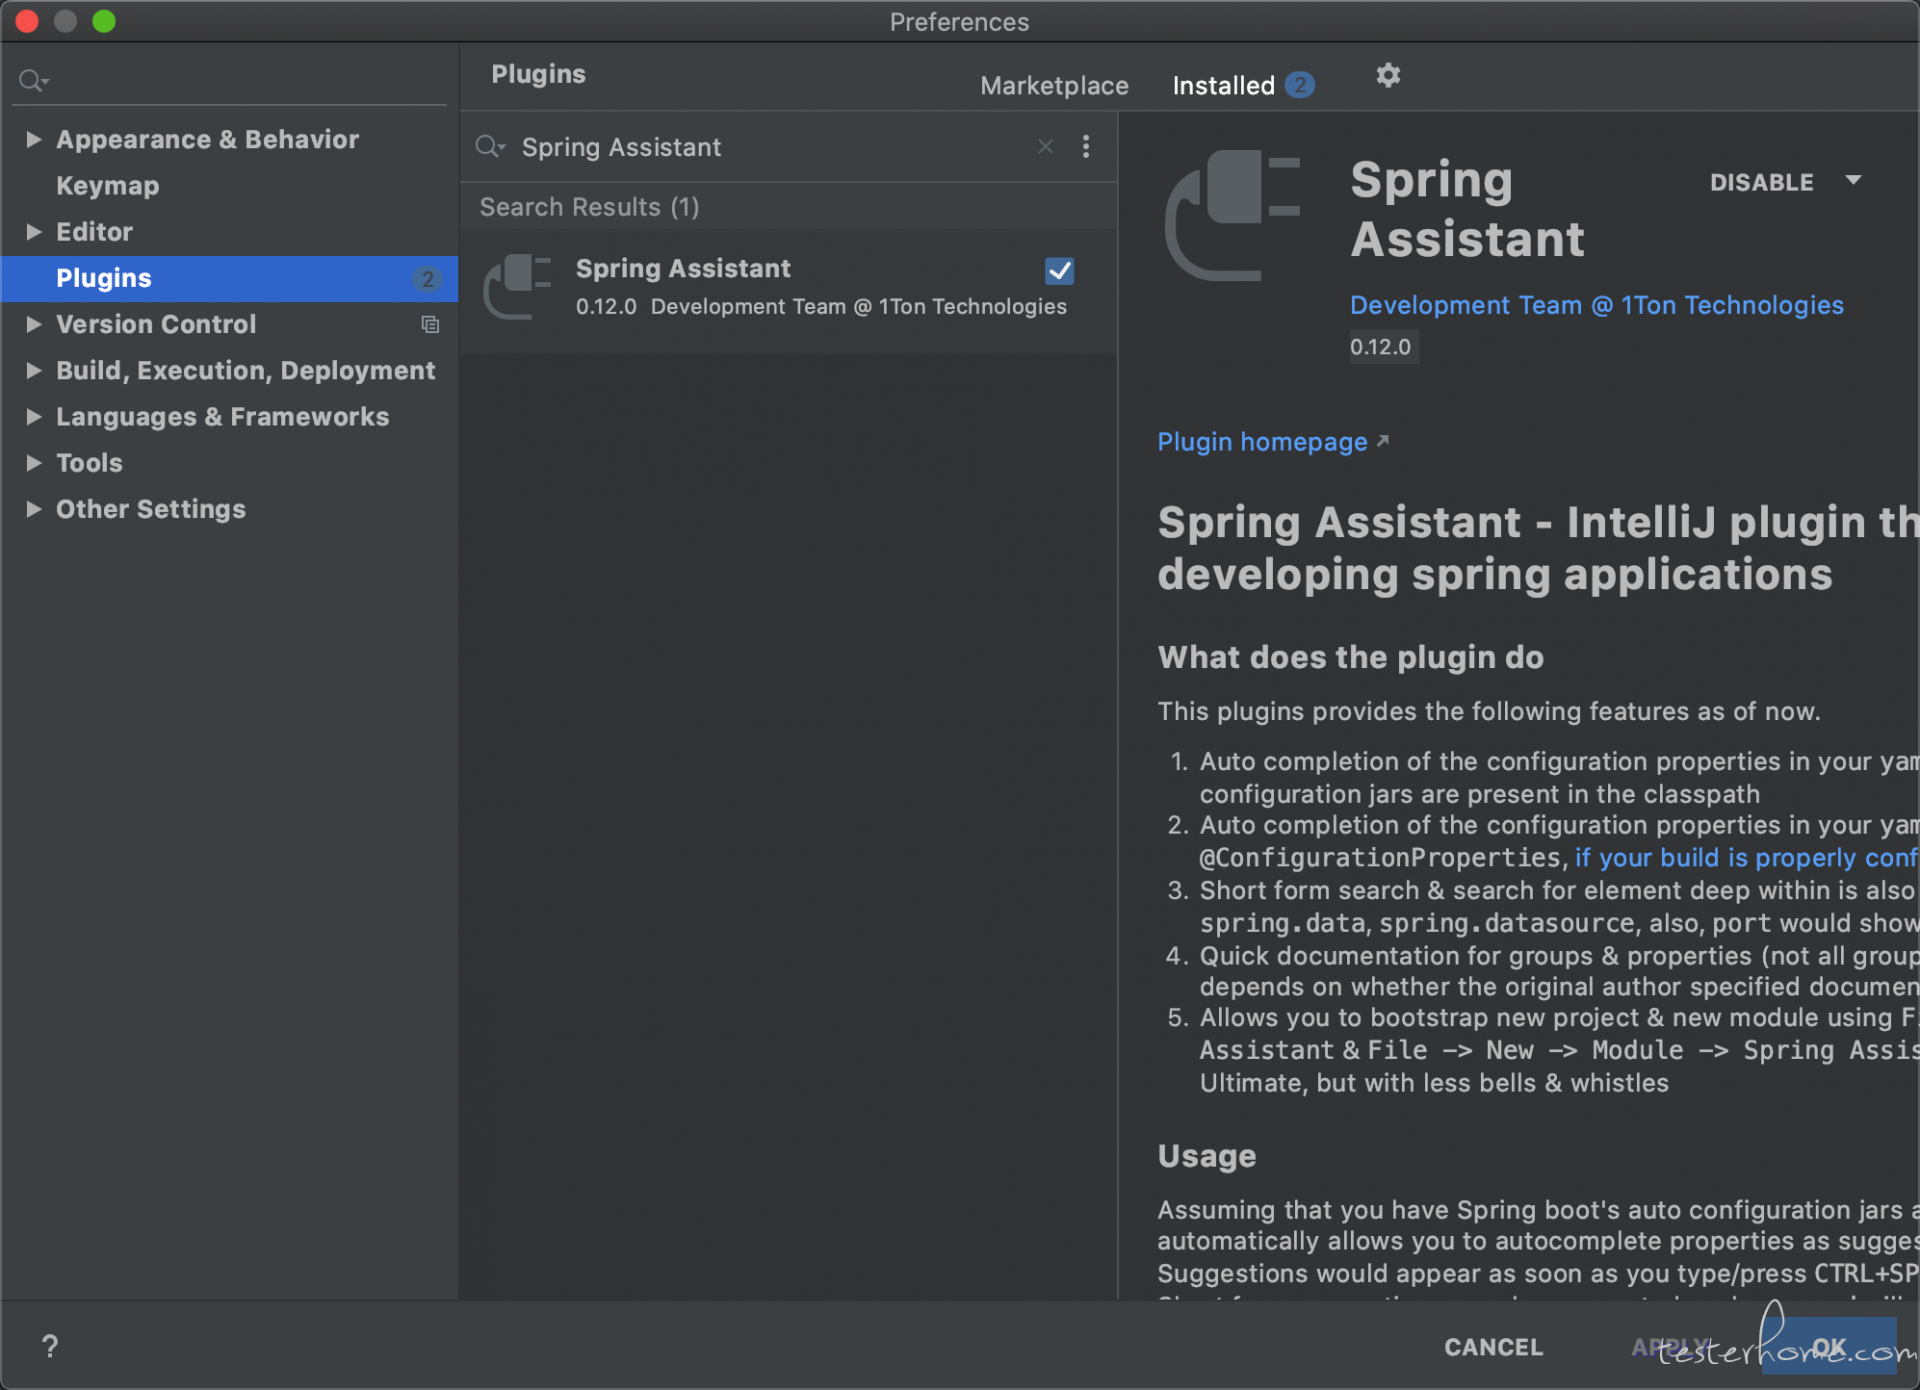Image resolution: width=1920 pixels, height=1390 pixels.
Task: Clear the plugin search field with X
Action: [x=1045, y=147]
